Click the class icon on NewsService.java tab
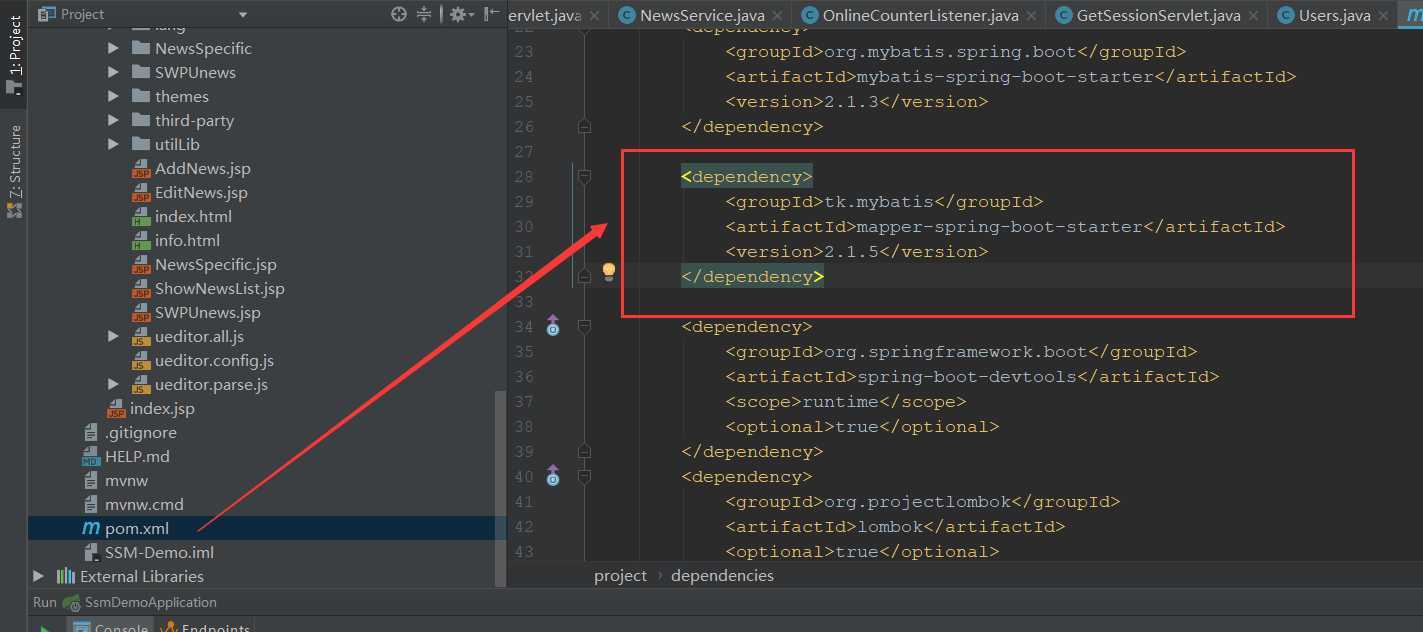The width and height of the screenshot is (1423, 632). click(627, 15)
